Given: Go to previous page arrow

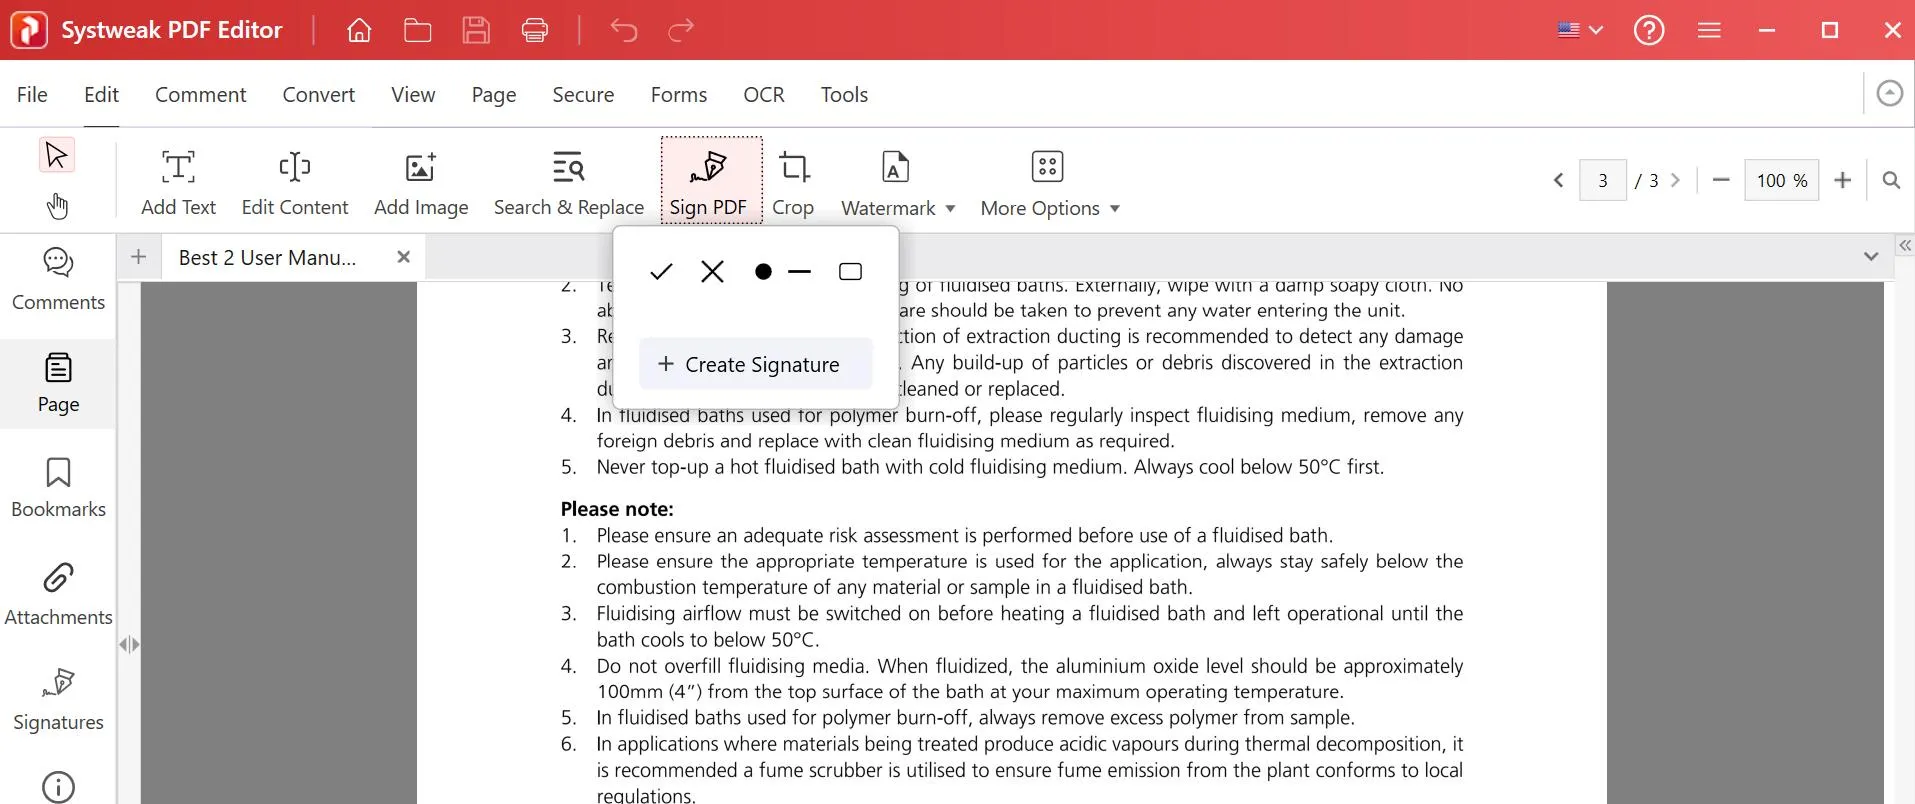Looking at the screenshot, I should tap(1558, 181).
